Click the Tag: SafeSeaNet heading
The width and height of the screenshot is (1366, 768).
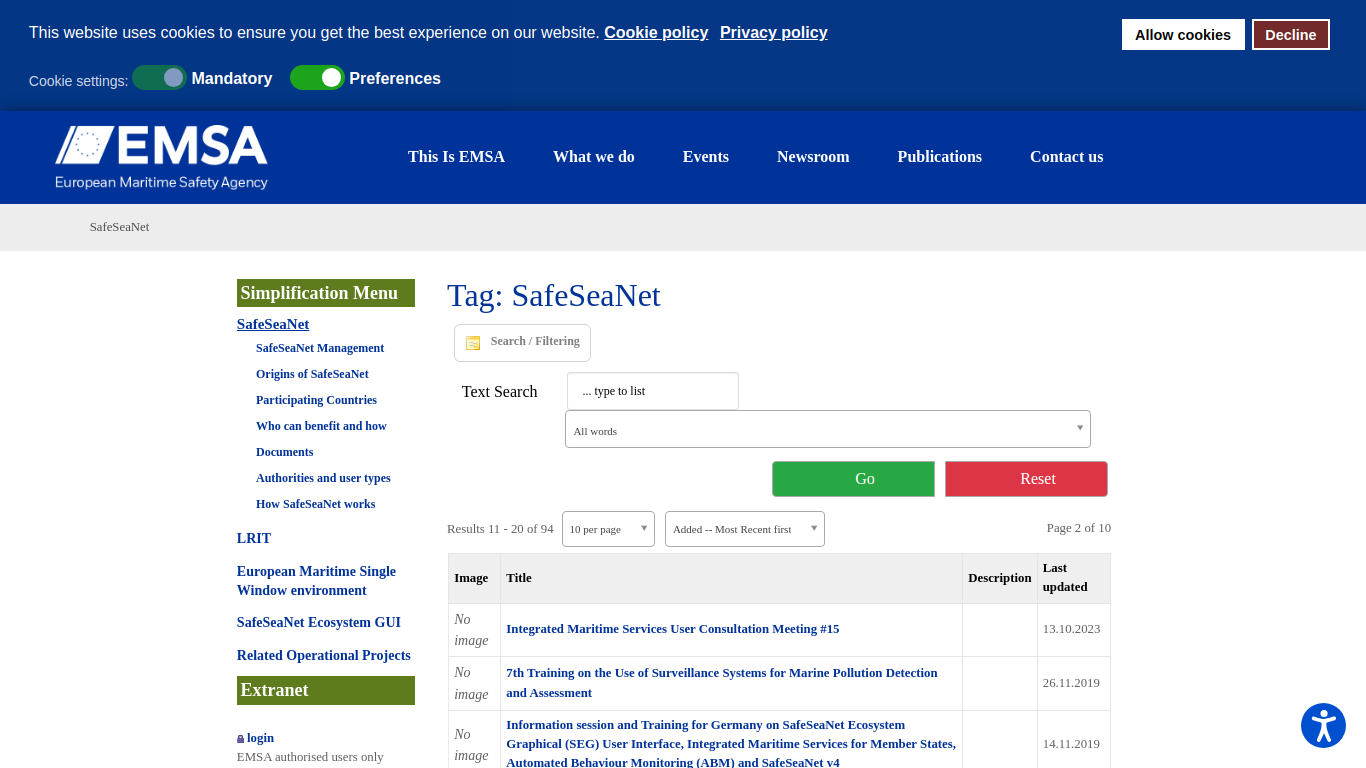[554, 295]
